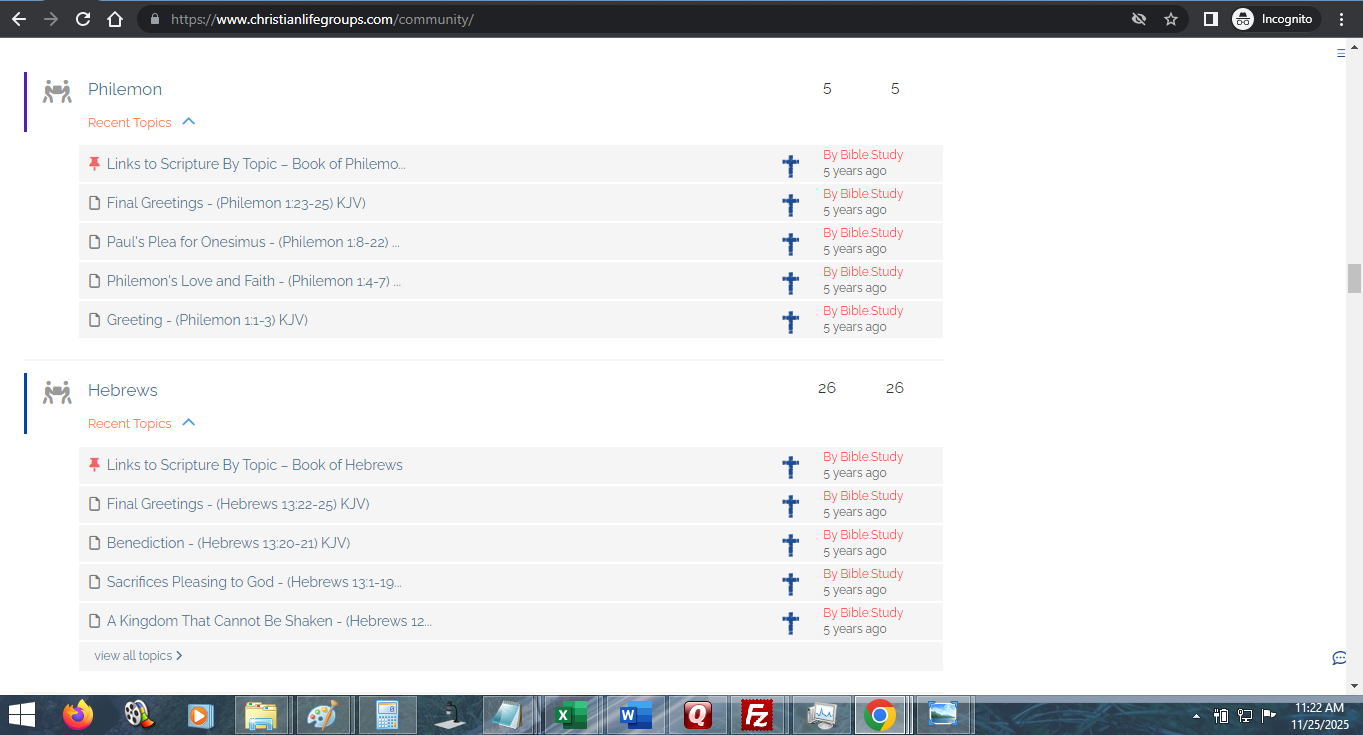Image resolution: width=1363 pixels, height=735 pixels.
Task: Collapse Recent Topics under Philemon
Action: coord(189,122)
